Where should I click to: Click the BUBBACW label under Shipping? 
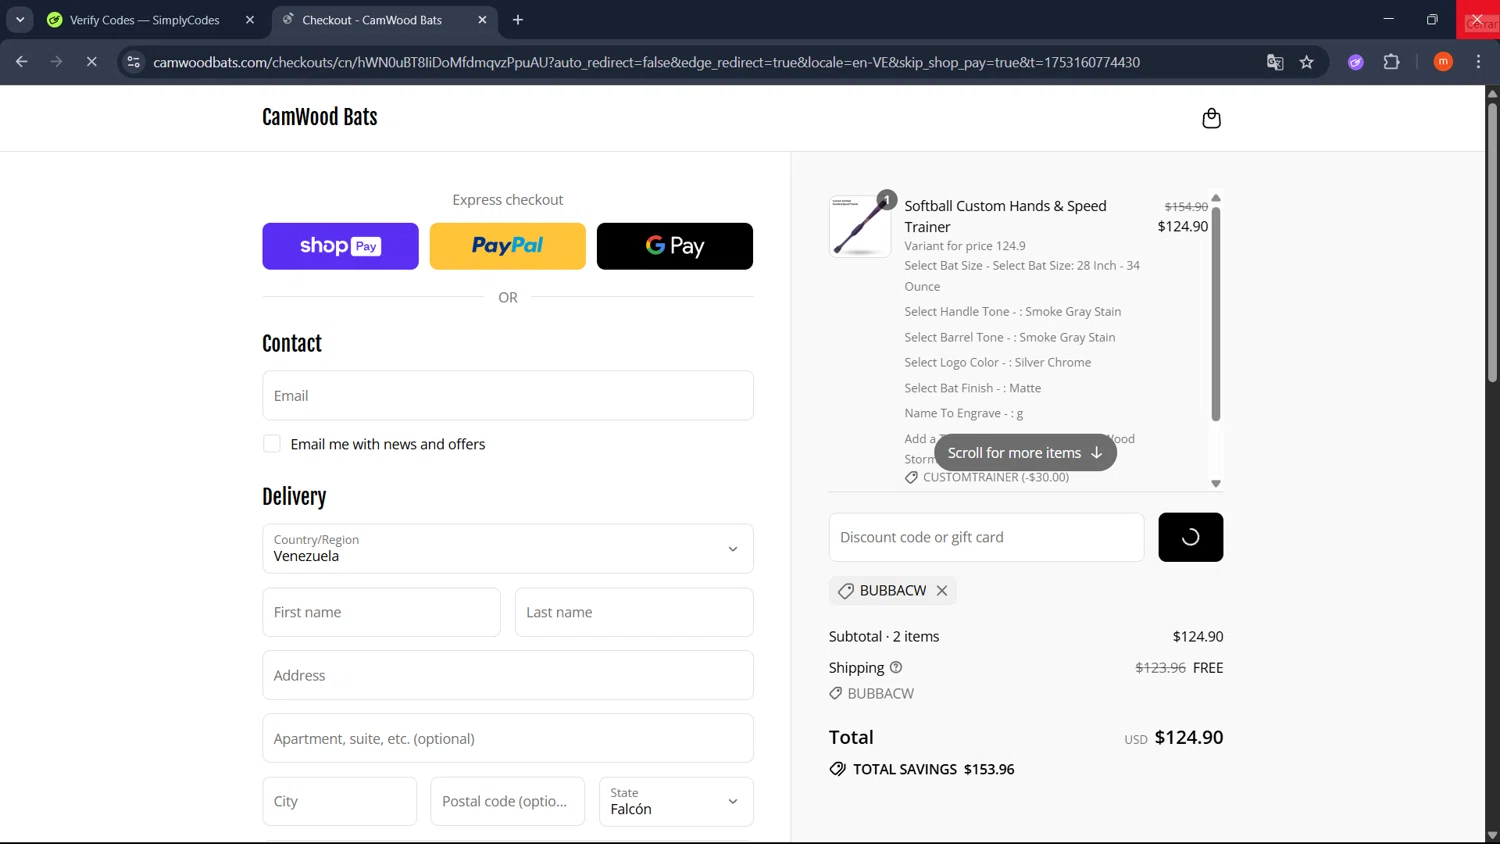(880, 693)
